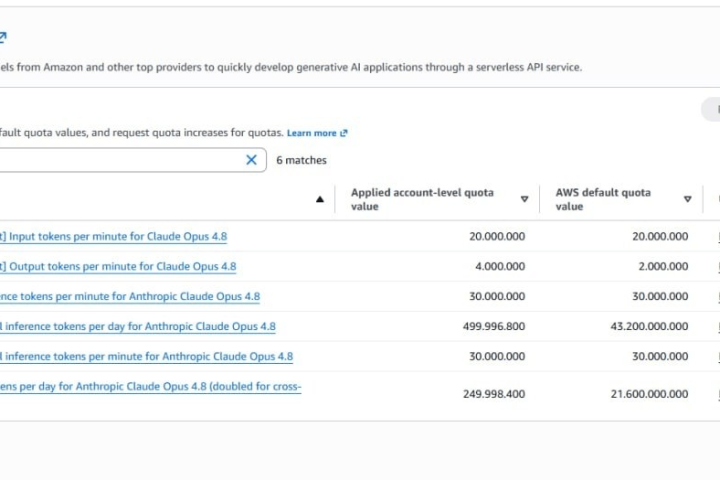Select the 6 matches result count
720x480 pixels.
click(301, 160)
